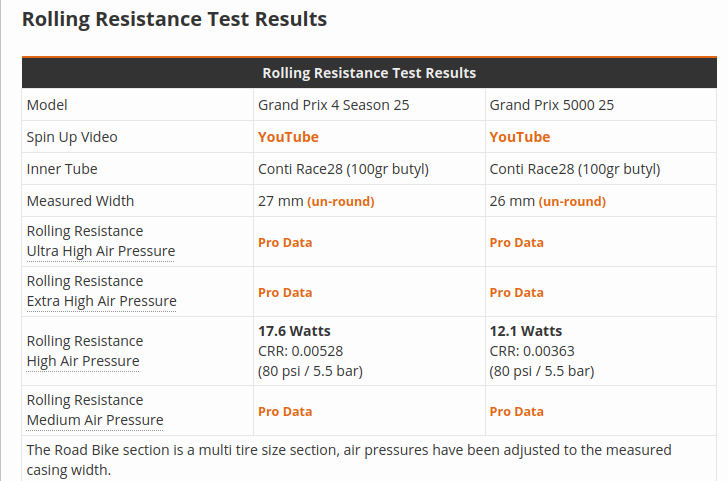This screenshot has width=728, height=481.
Task: Select the 12.1 Watts value
Action: [525, 331]
